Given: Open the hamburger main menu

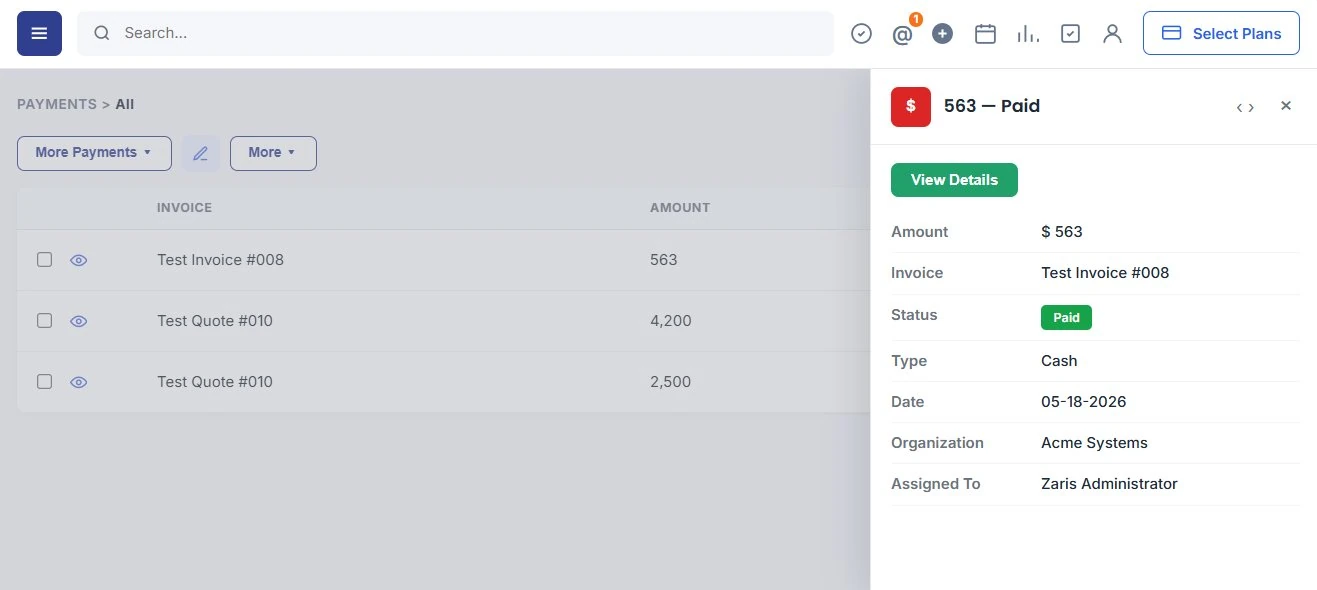Looking at the screenshot, I should (39, 33).
